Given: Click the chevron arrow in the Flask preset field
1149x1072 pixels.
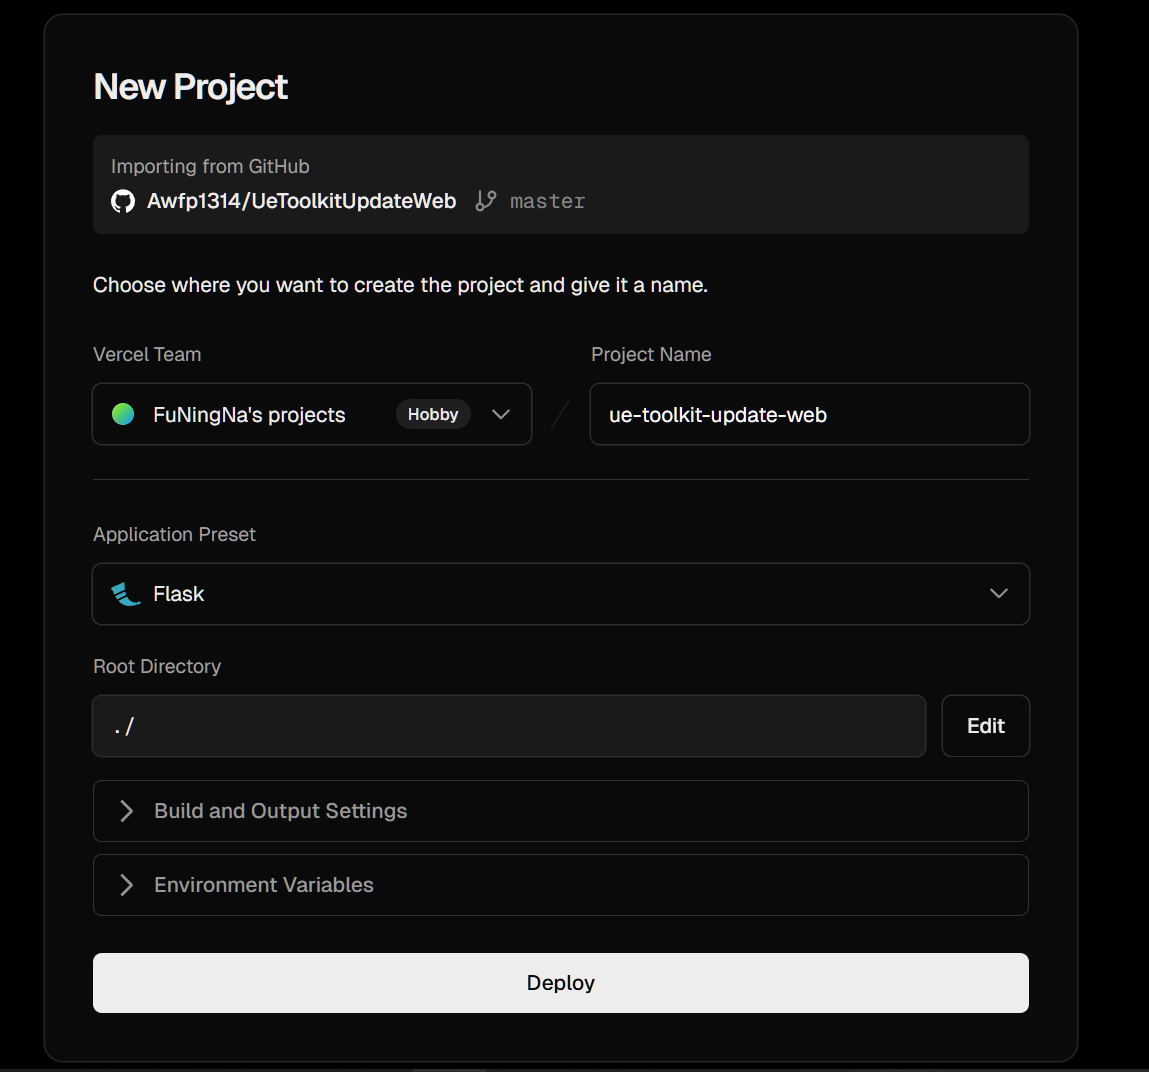Looking at the screenshot, I should point(999,594).
